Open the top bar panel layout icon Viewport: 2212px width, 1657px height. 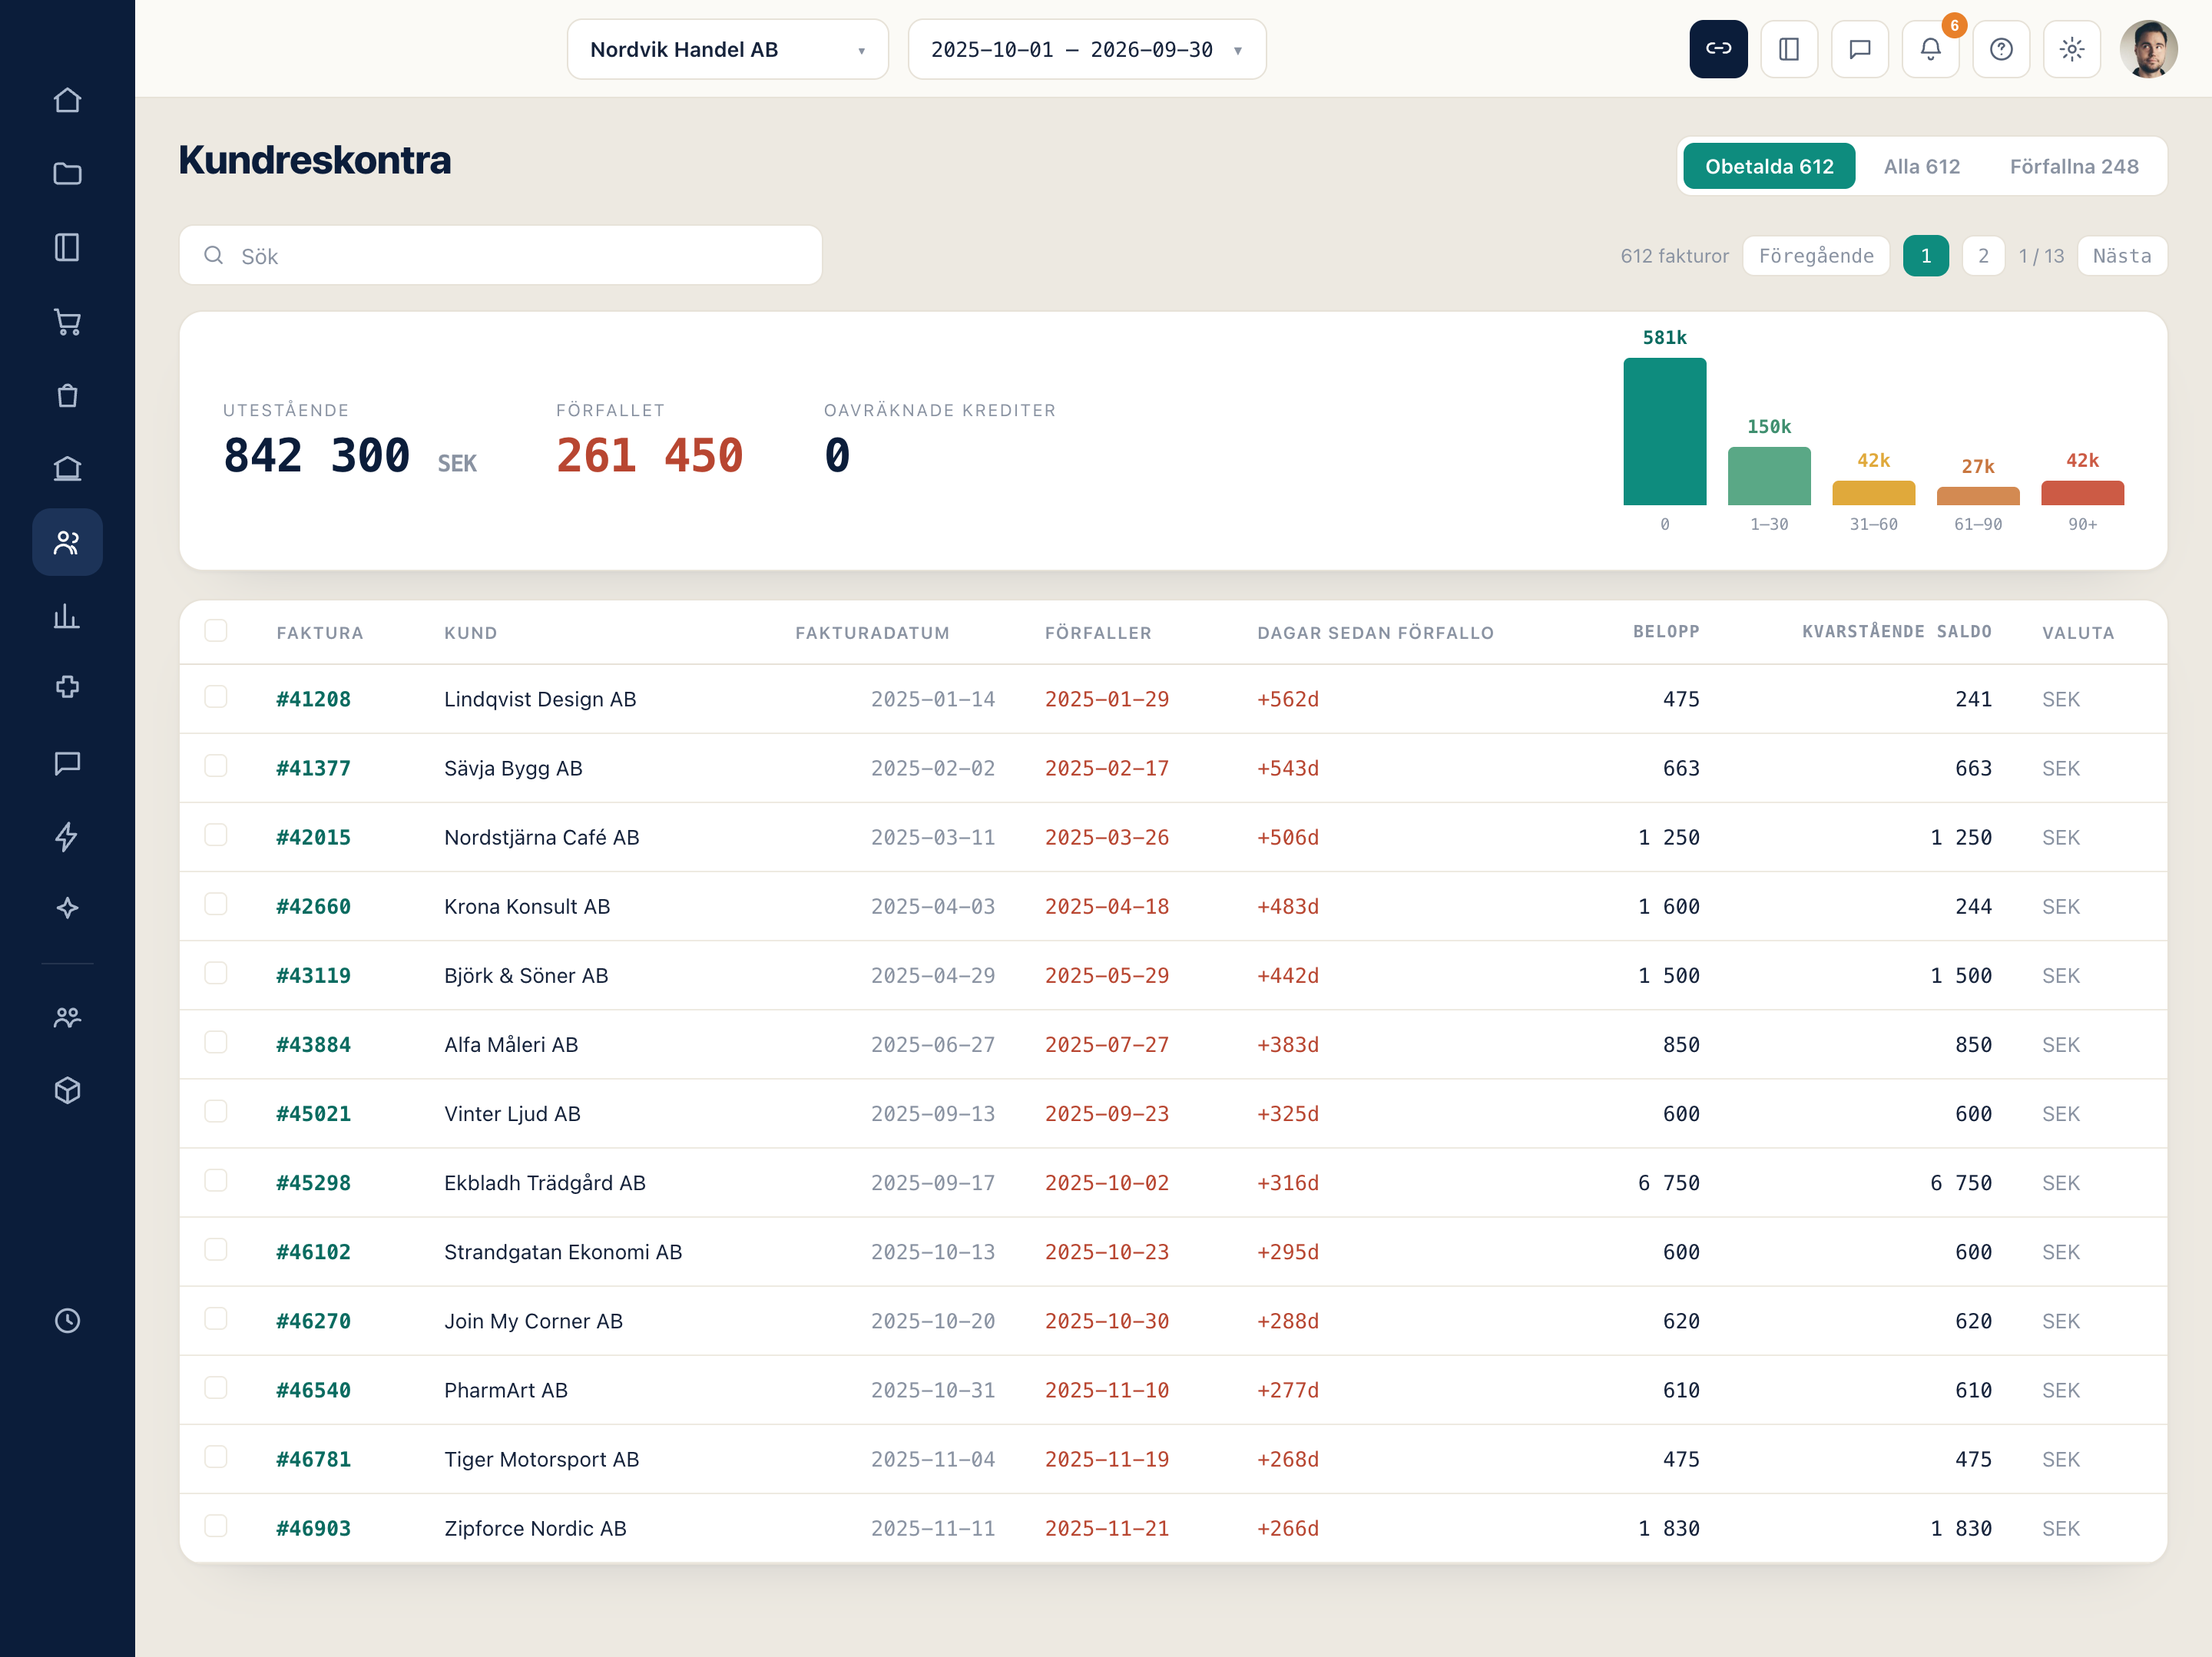[x=1789, y=49]
